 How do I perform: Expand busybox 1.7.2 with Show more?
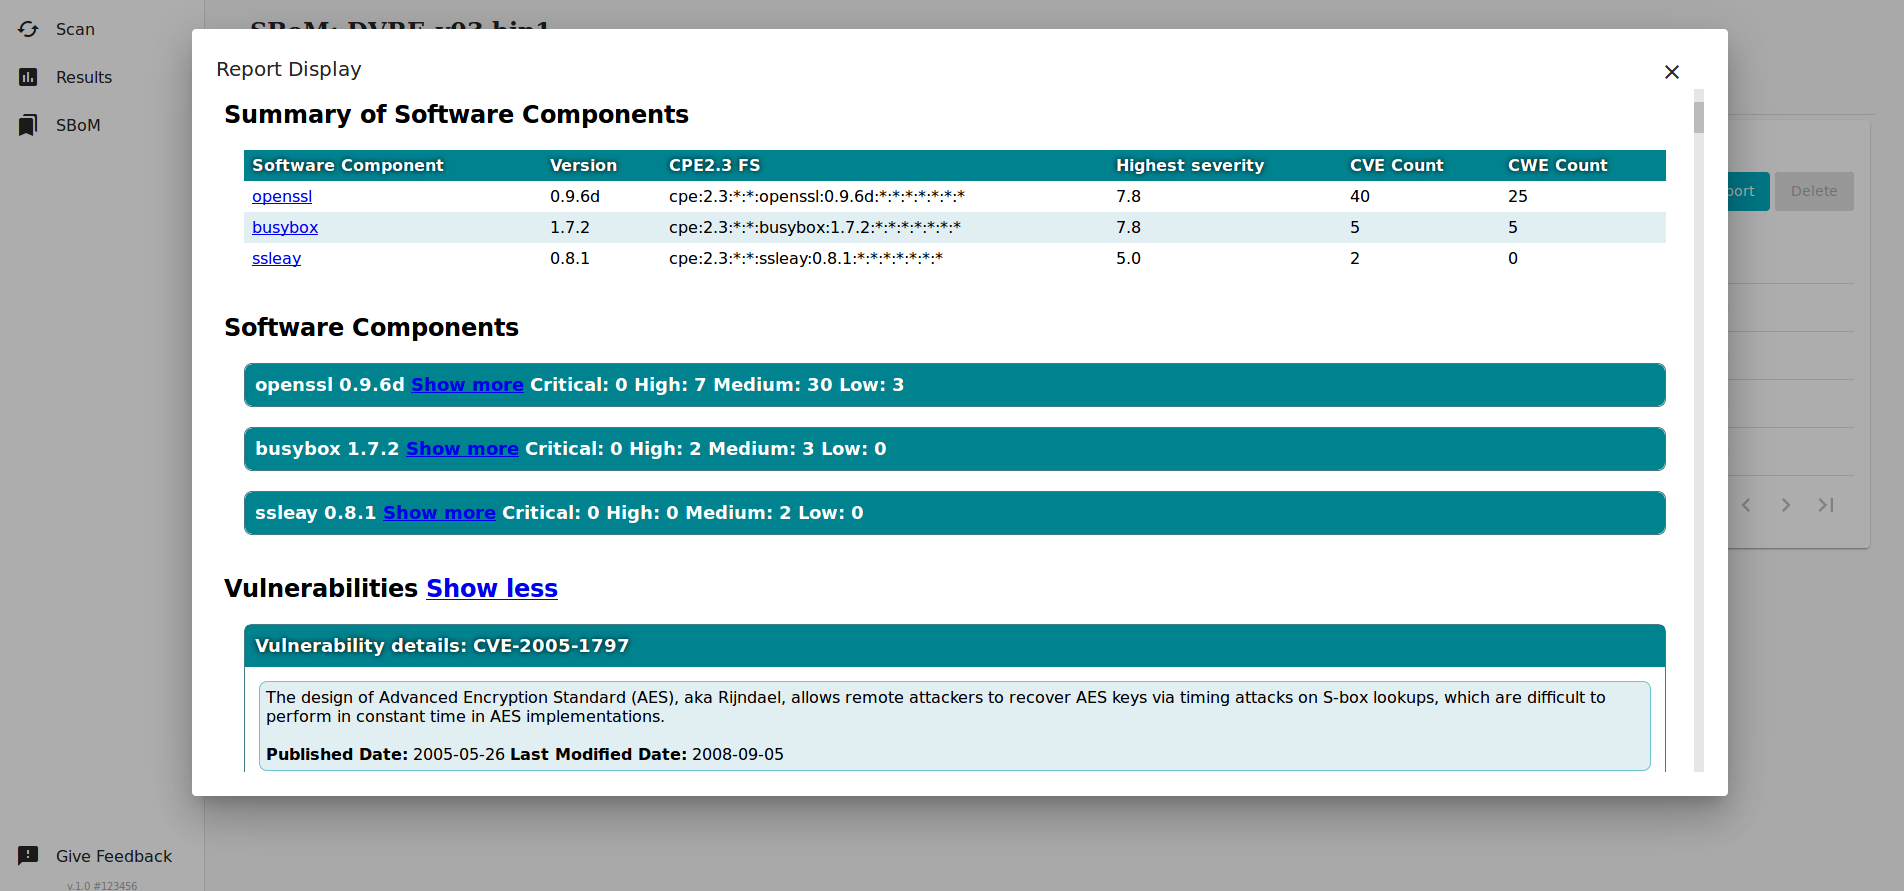(462, 449)
